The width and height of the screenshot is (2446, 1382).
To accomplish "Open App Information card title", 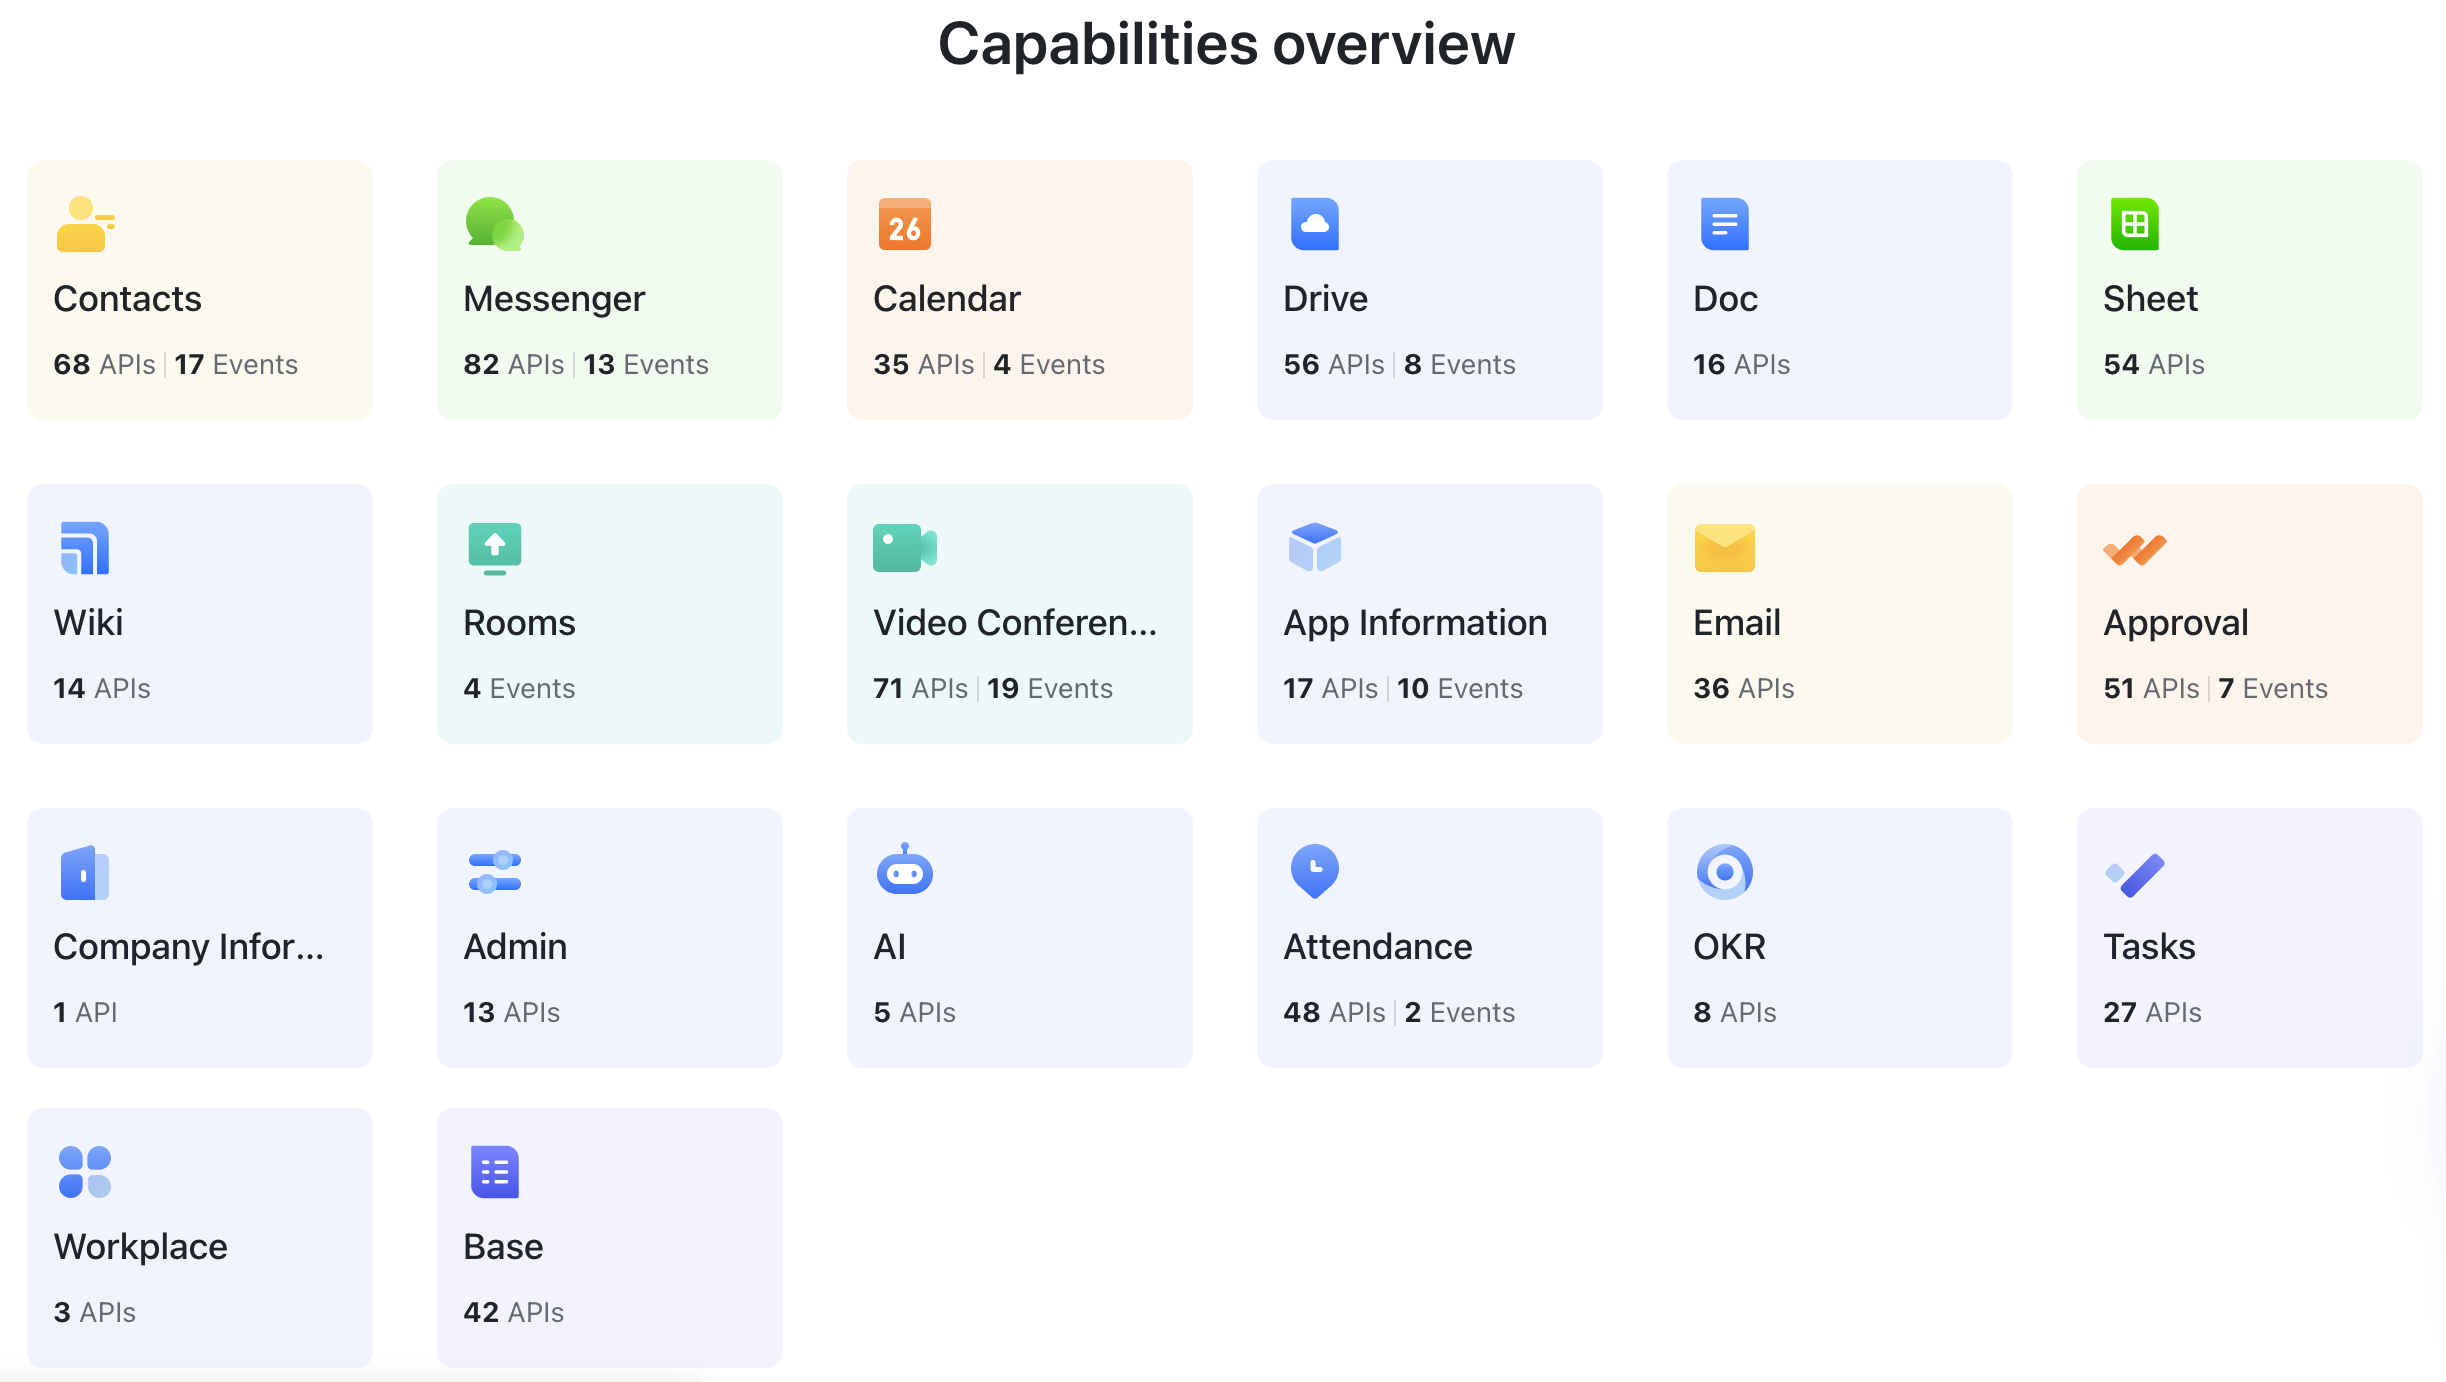I will 1414,622.
